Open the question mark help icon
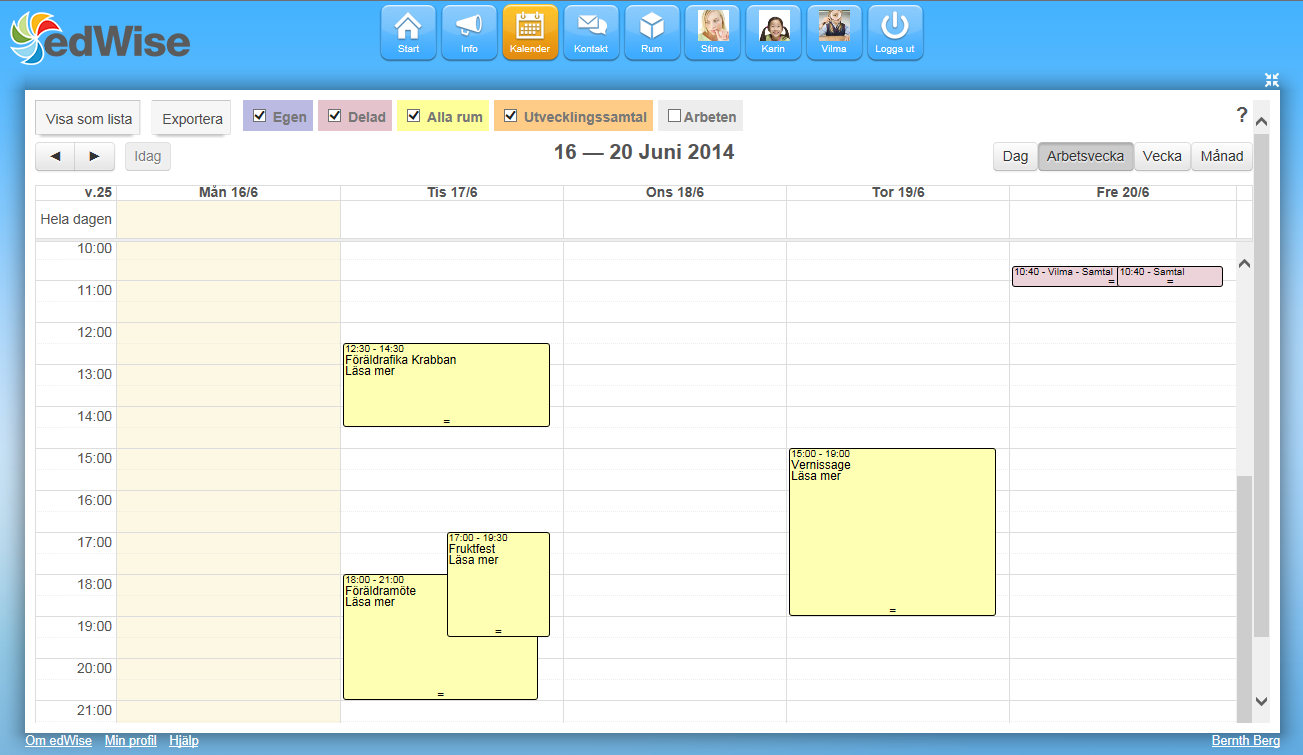Viewport: 1303px width, 755px height. (x=1242, y=115)
